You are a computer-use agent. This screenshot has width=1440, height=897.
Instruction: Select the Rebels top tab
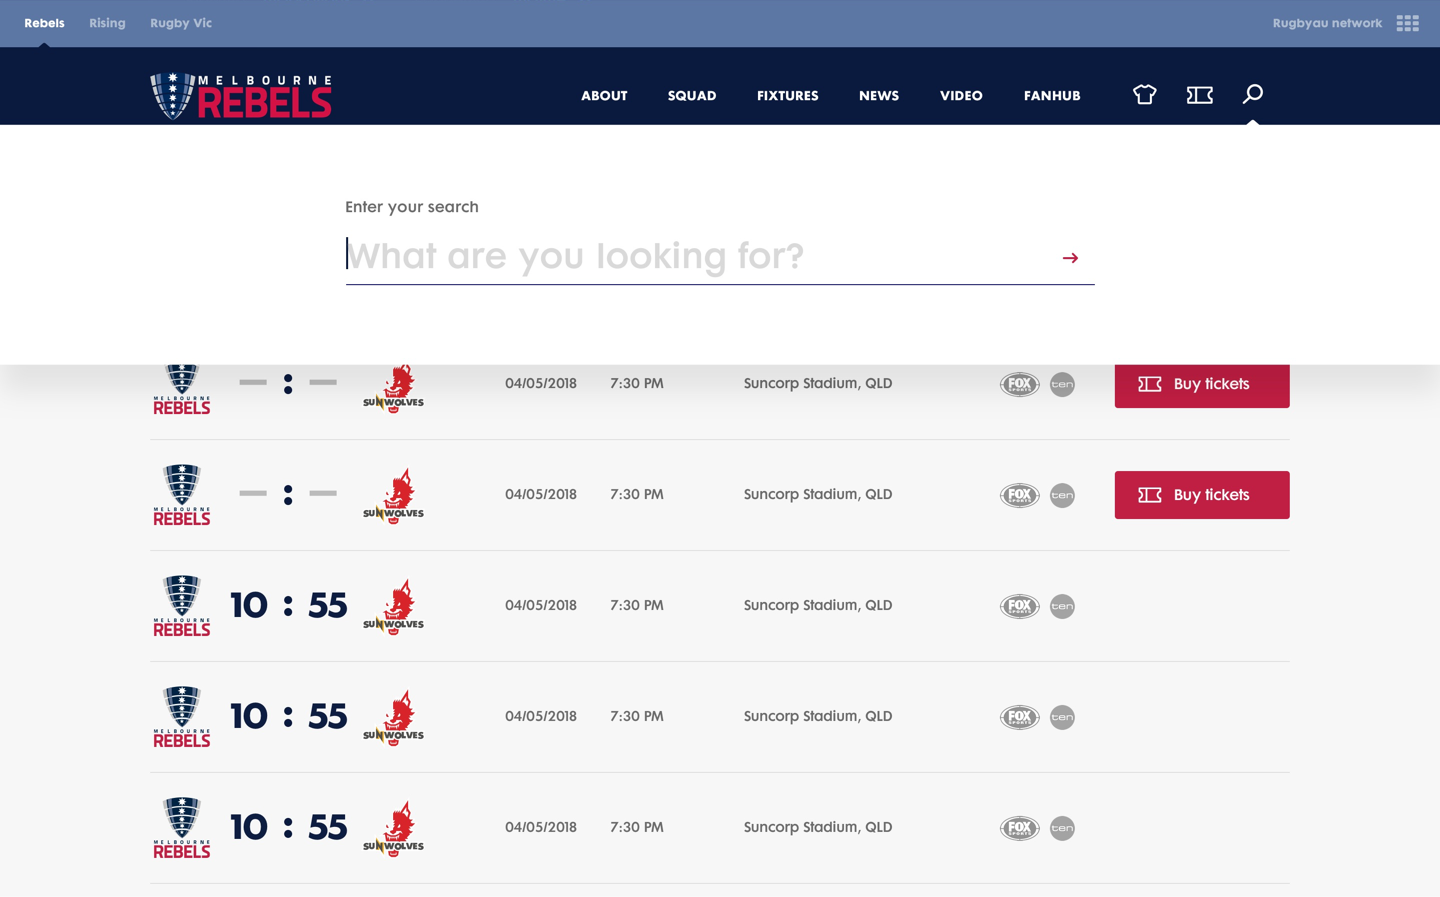point(44,23)
